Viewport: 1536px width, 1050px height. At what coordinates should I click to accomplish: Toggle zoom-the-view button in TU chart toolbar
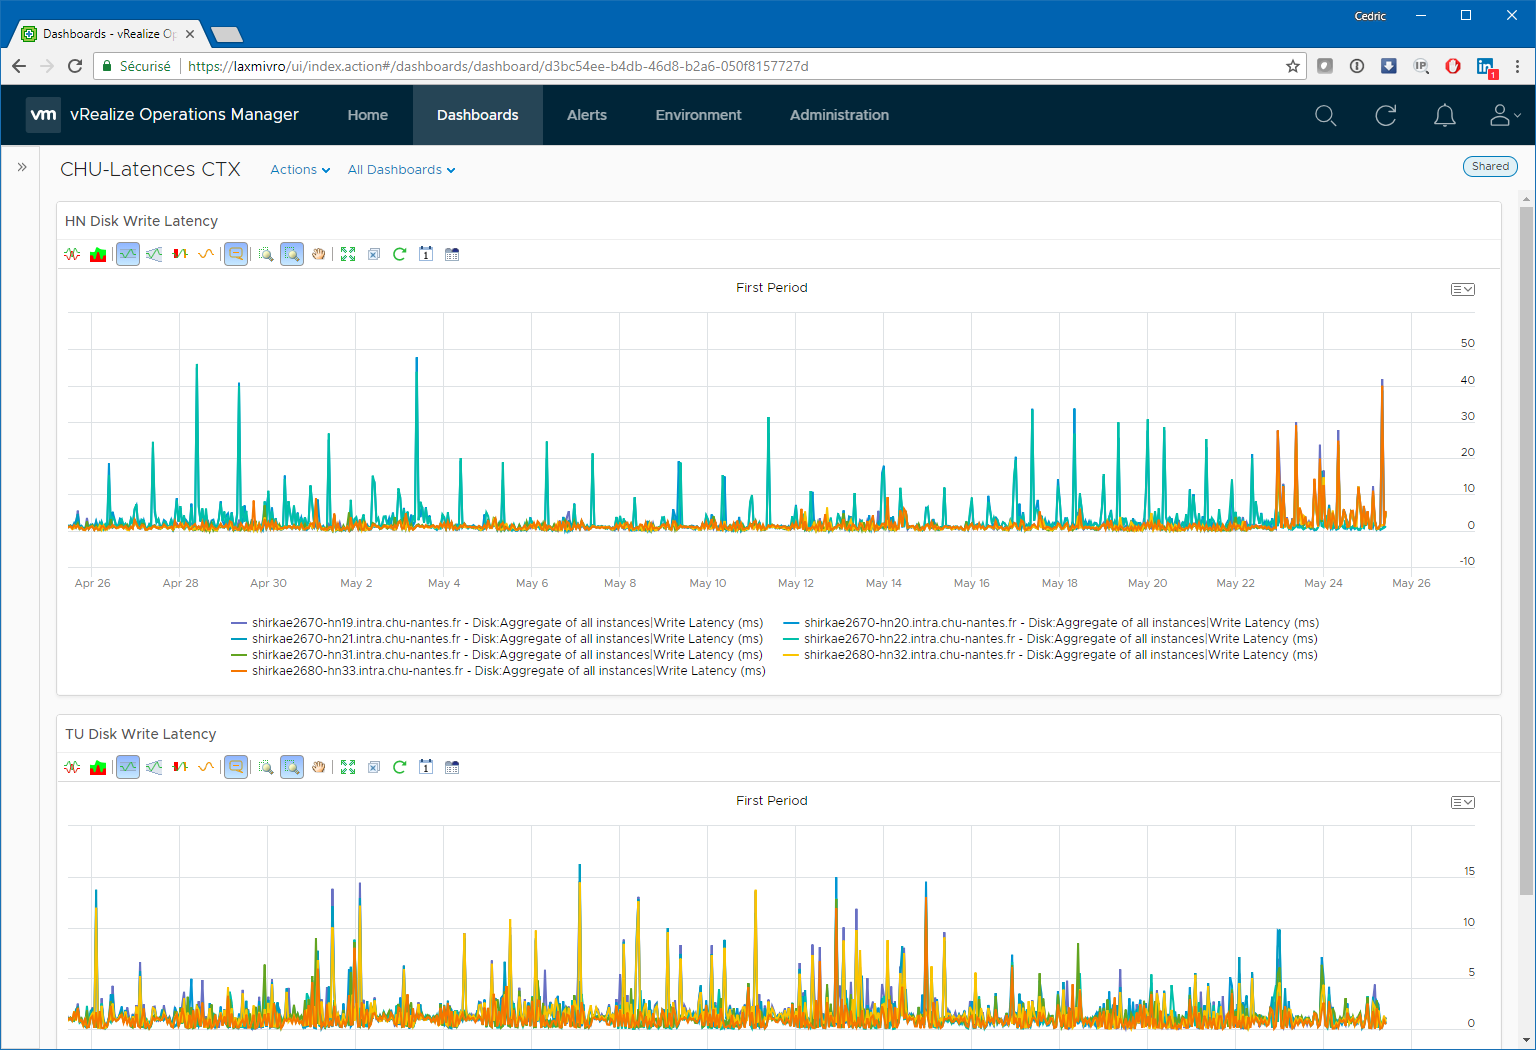(292, 767)
